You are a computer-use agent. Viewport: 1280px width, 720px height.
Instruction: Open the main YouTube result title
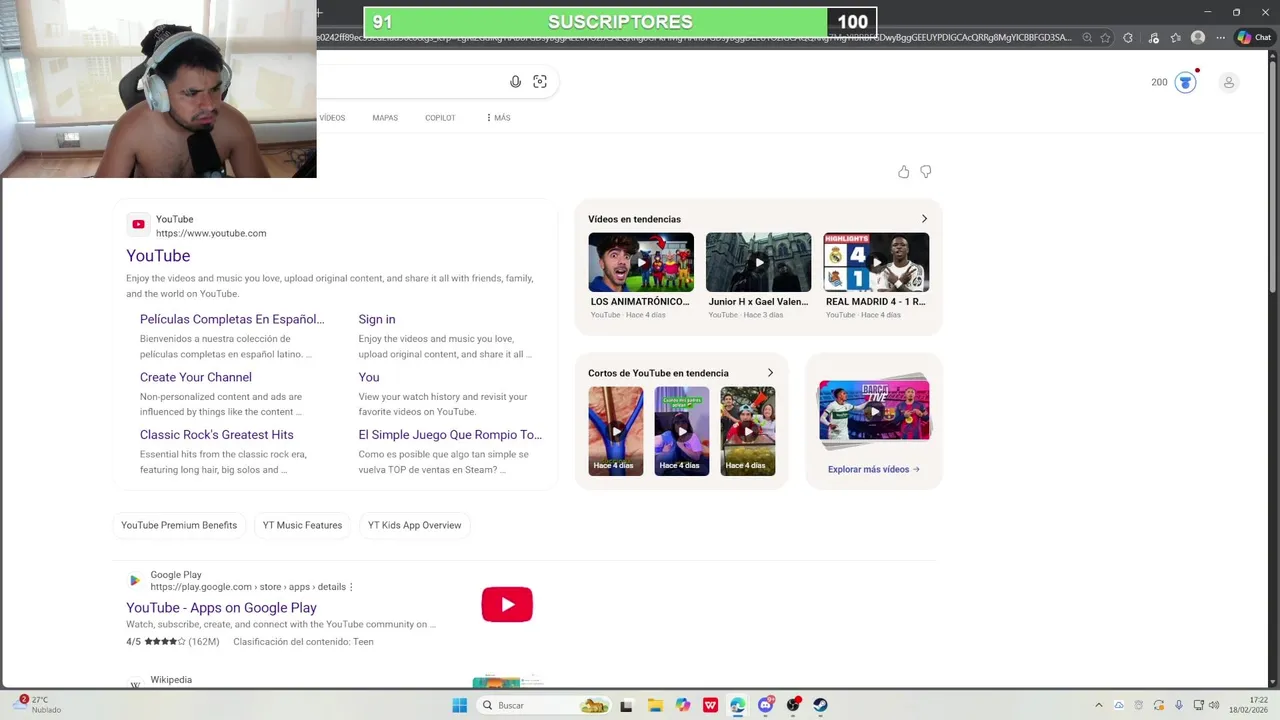pyautogui.click(x=158, y=256)
